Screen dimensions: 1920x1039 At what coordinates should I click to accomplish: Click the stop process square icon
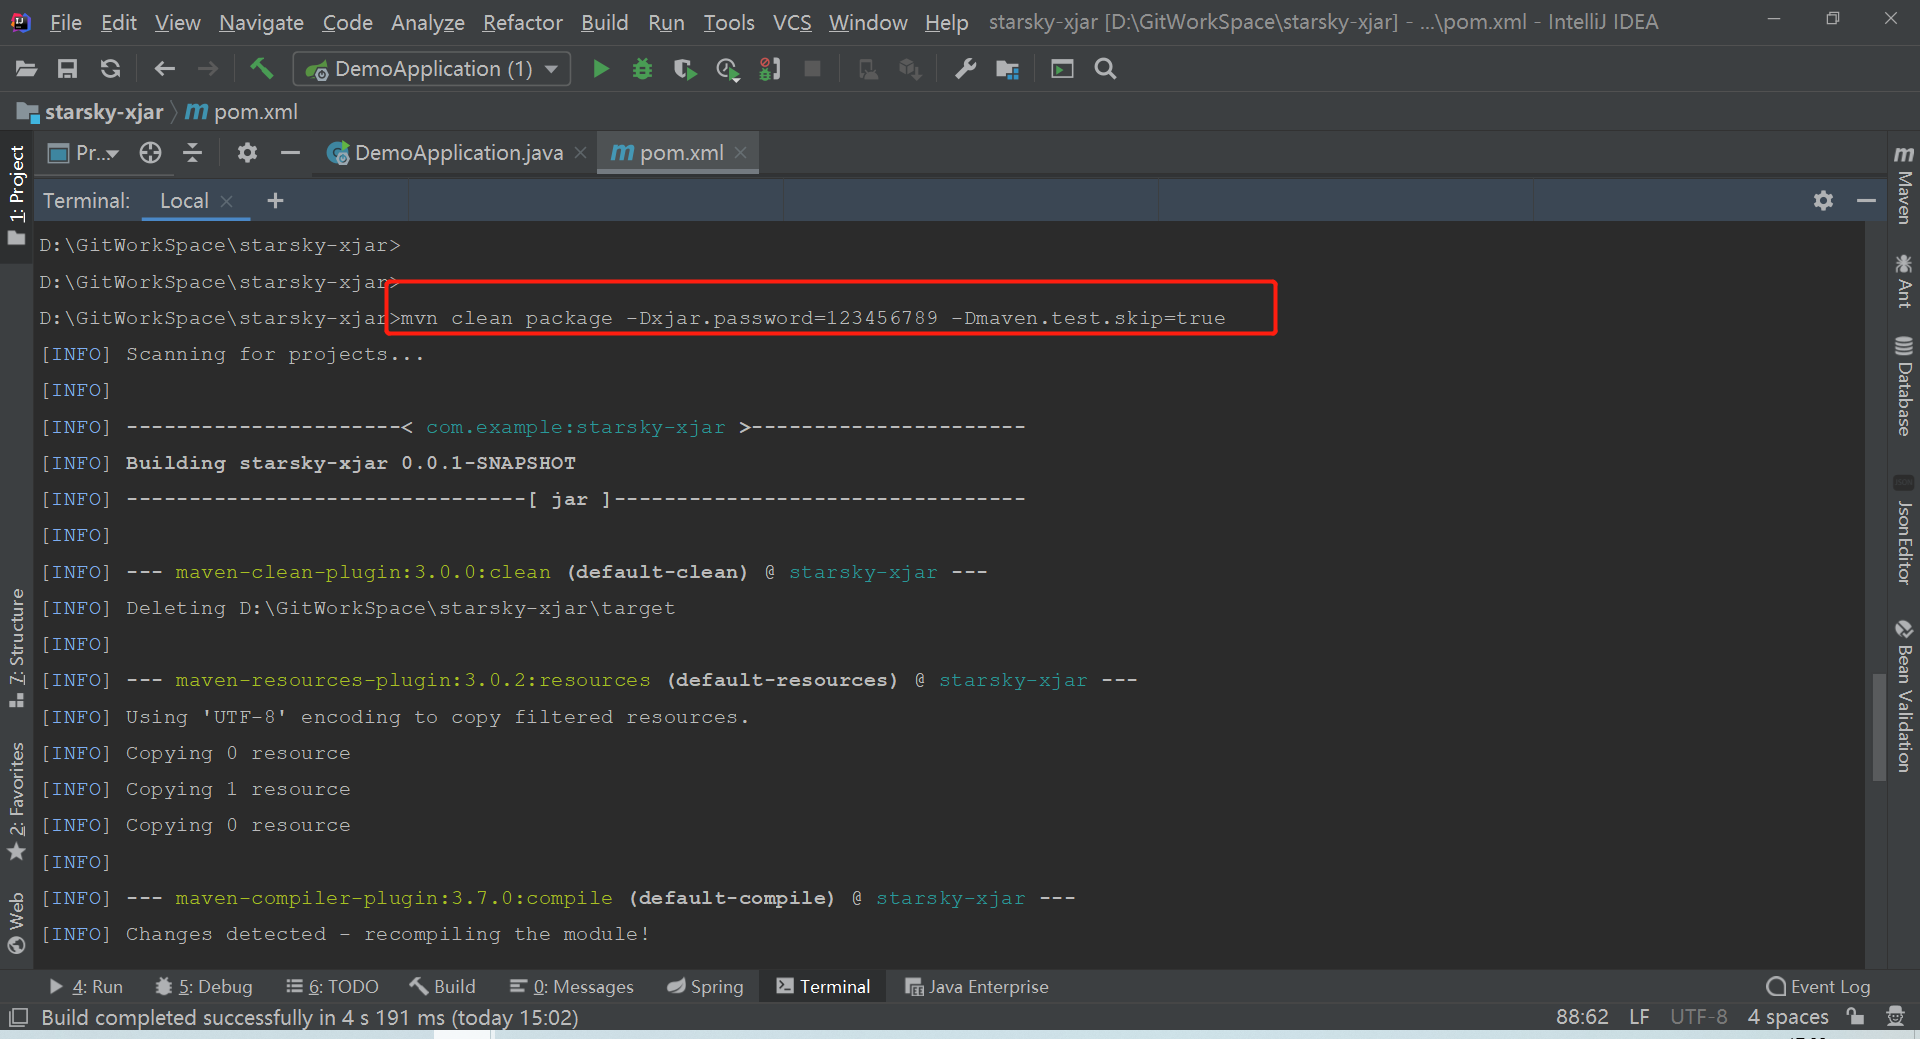(x=812, y=69)
